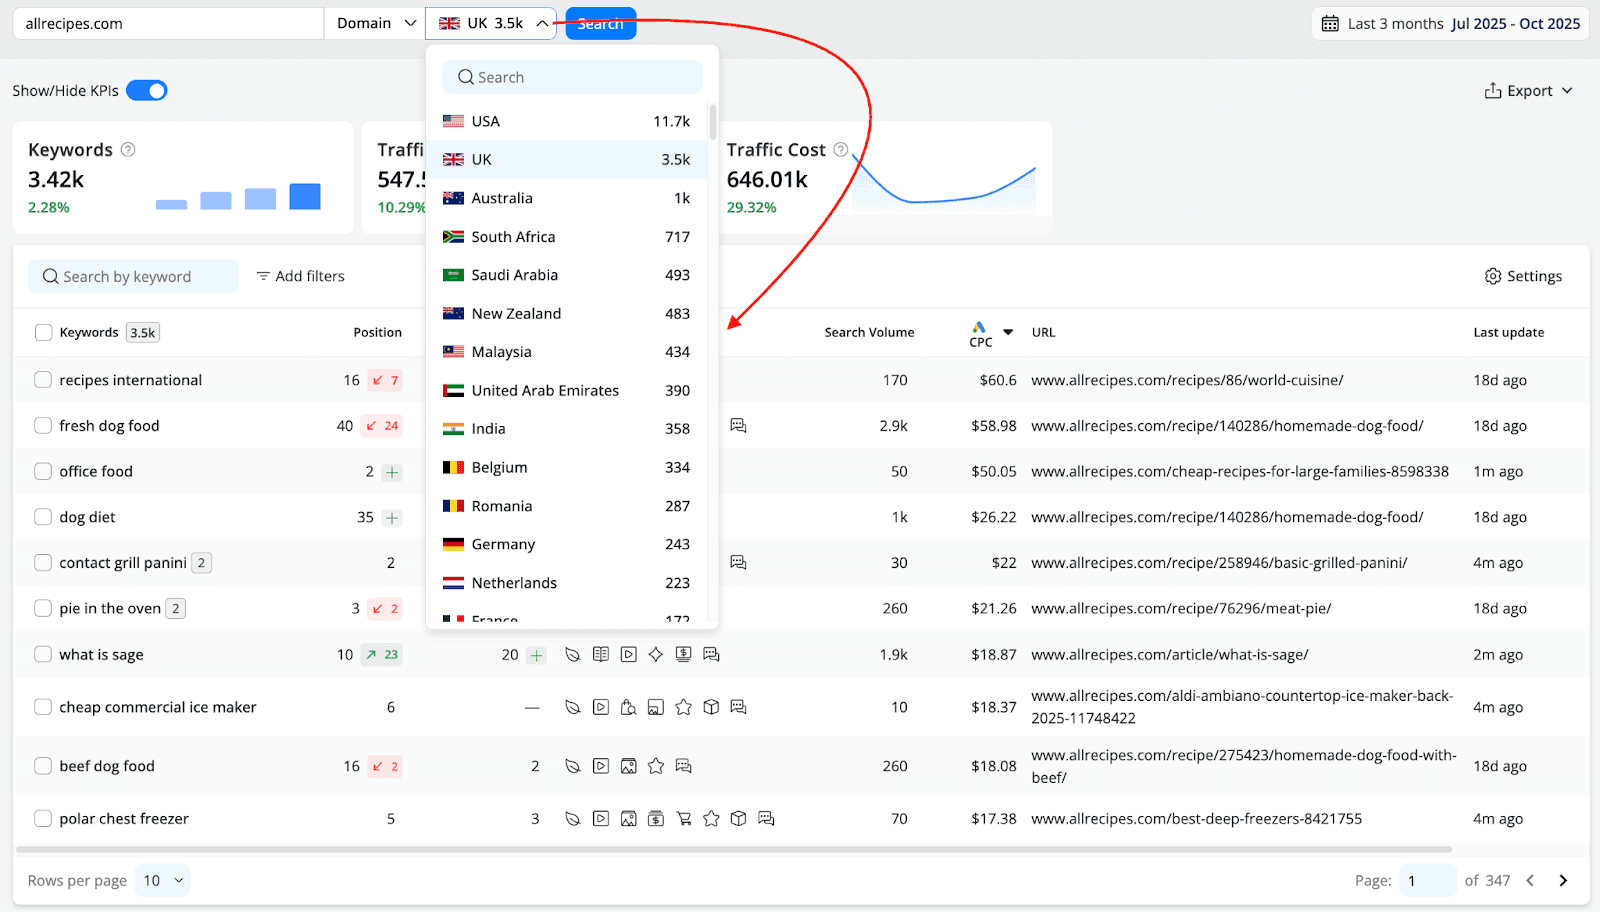Screen dimensions: 1600x912
Task: Click the open book icon in 'what is sage' row
Action: point(601,655)
